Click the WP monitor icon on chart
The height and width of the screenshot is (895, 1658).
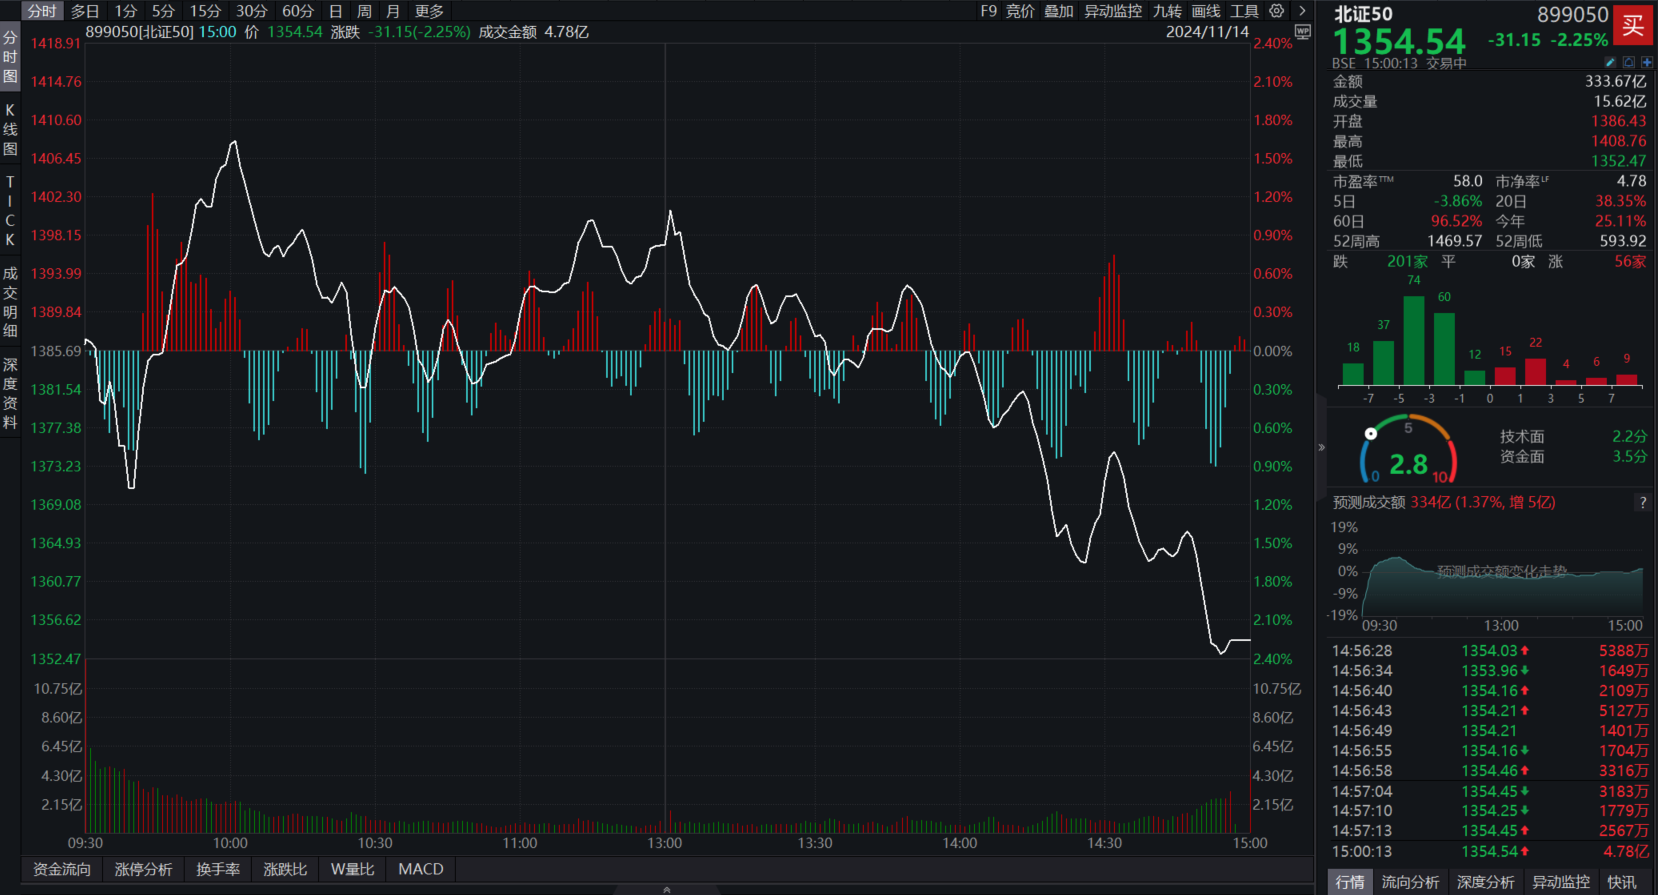1302,32
